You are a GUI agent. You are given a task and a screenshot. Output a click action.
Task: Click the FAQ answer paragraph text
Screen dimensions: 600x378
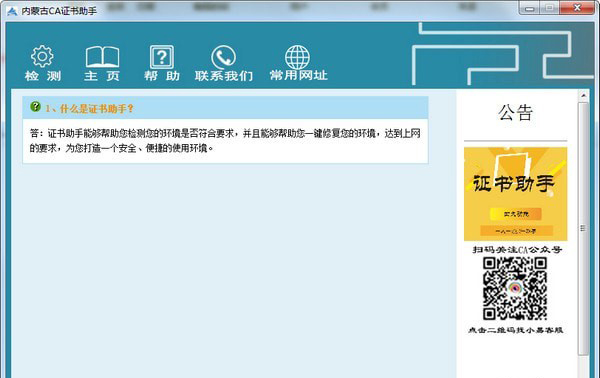tap(225, 140)
